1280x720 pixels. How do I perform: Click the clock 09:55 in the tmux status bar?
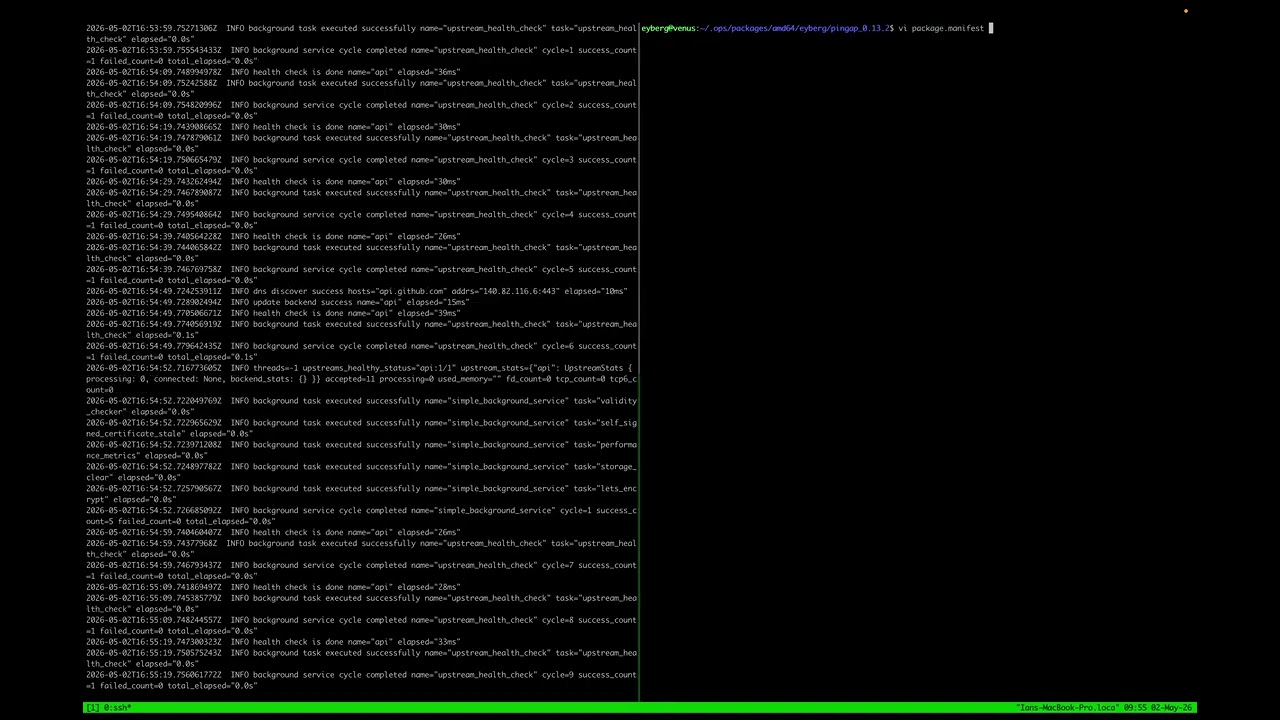1136,708
